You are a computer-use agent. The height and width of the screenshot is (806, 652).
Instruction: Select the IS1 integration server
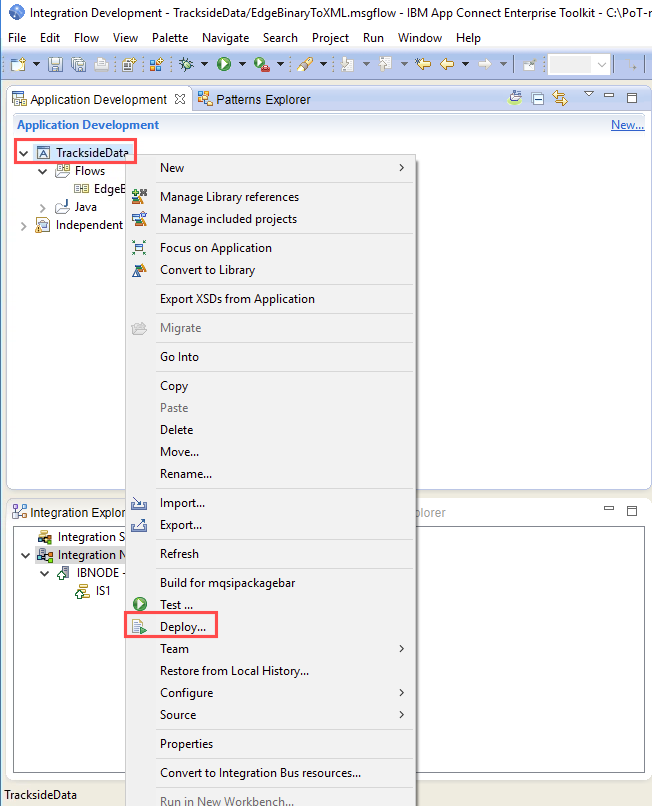click(x=93, y=591)
